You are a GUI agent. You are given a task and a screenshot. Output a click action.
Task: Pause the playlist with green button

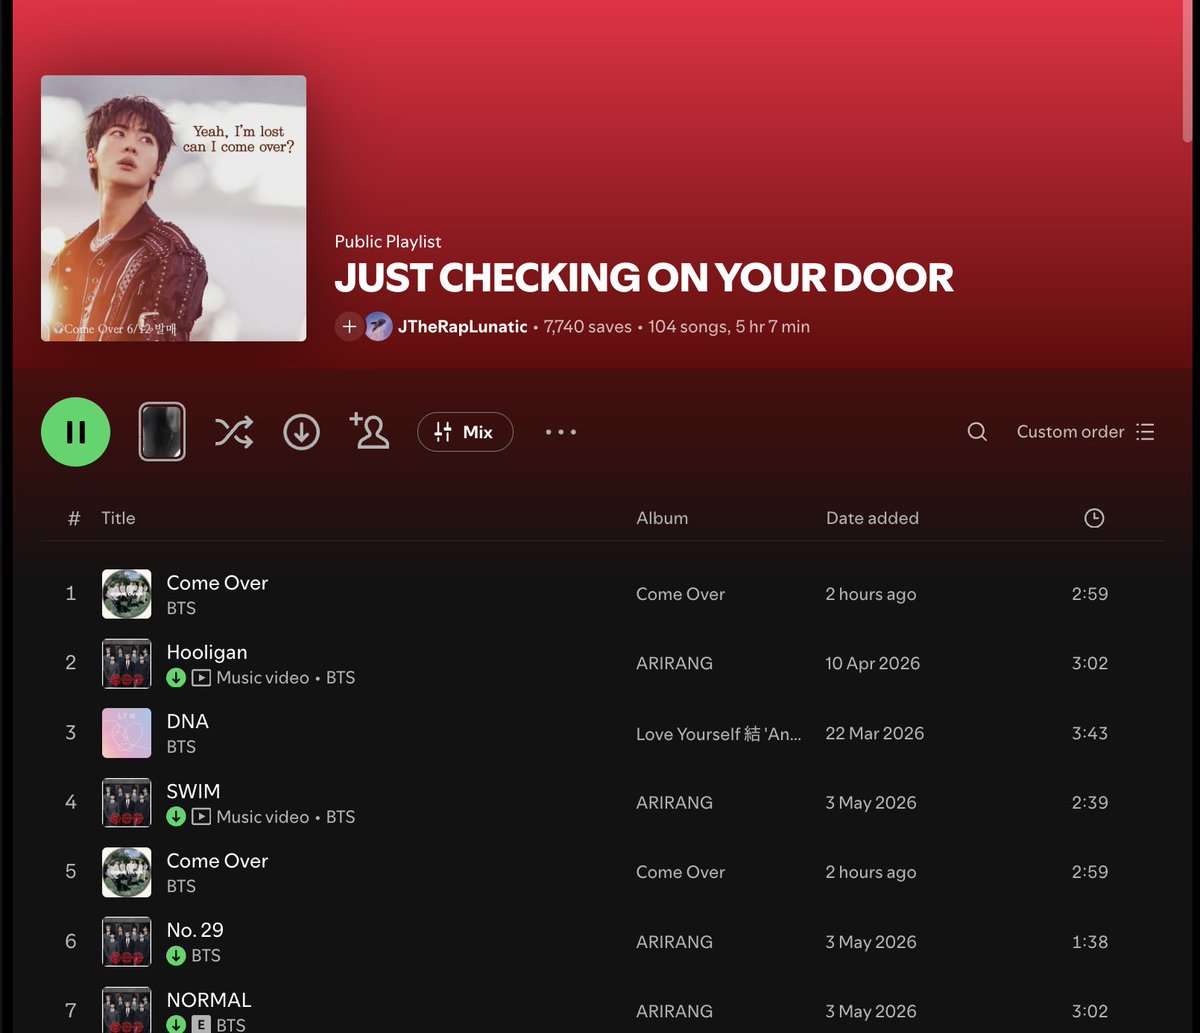pyautogui.click(x=75, y=432)
